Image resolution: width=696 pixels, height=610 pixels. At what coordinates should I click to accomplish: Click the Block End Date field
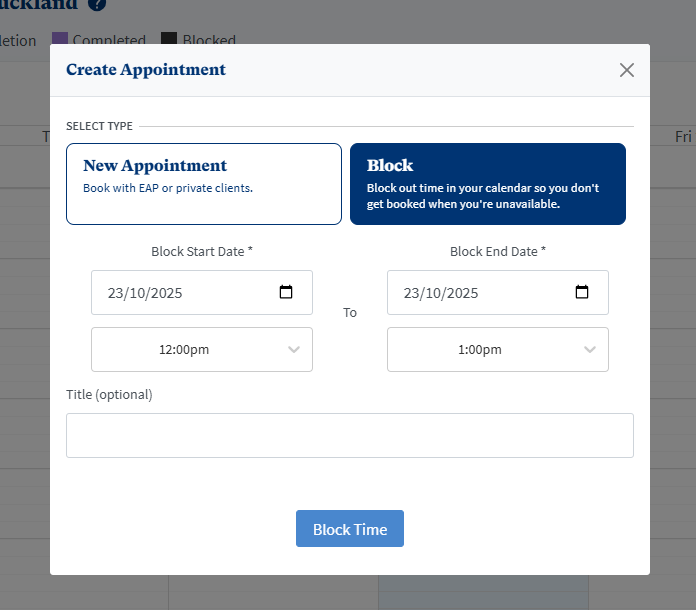click(481, 293)
